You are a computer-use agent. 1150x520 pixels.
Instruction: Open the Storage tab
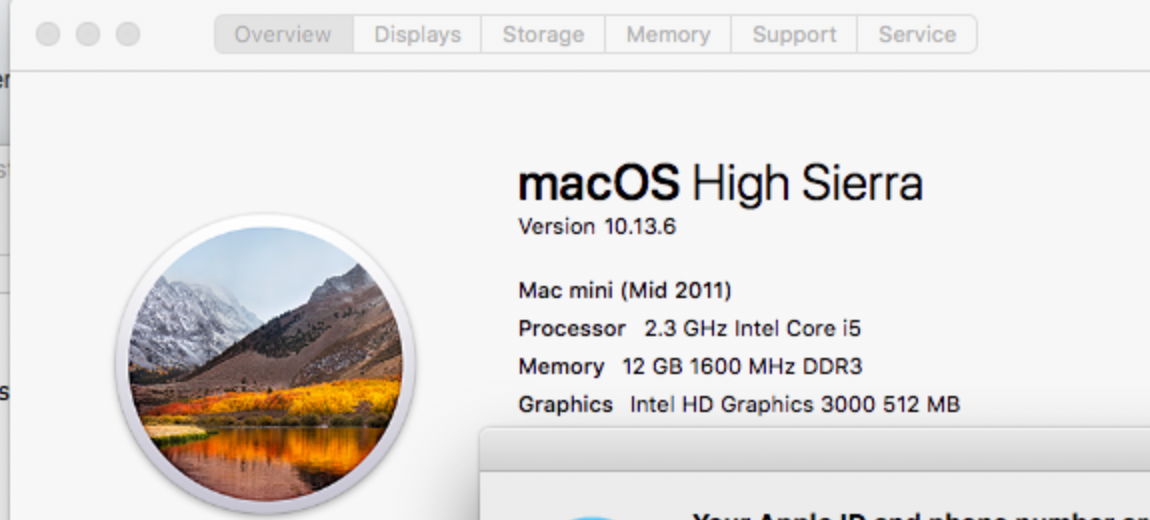pos(543,34)
